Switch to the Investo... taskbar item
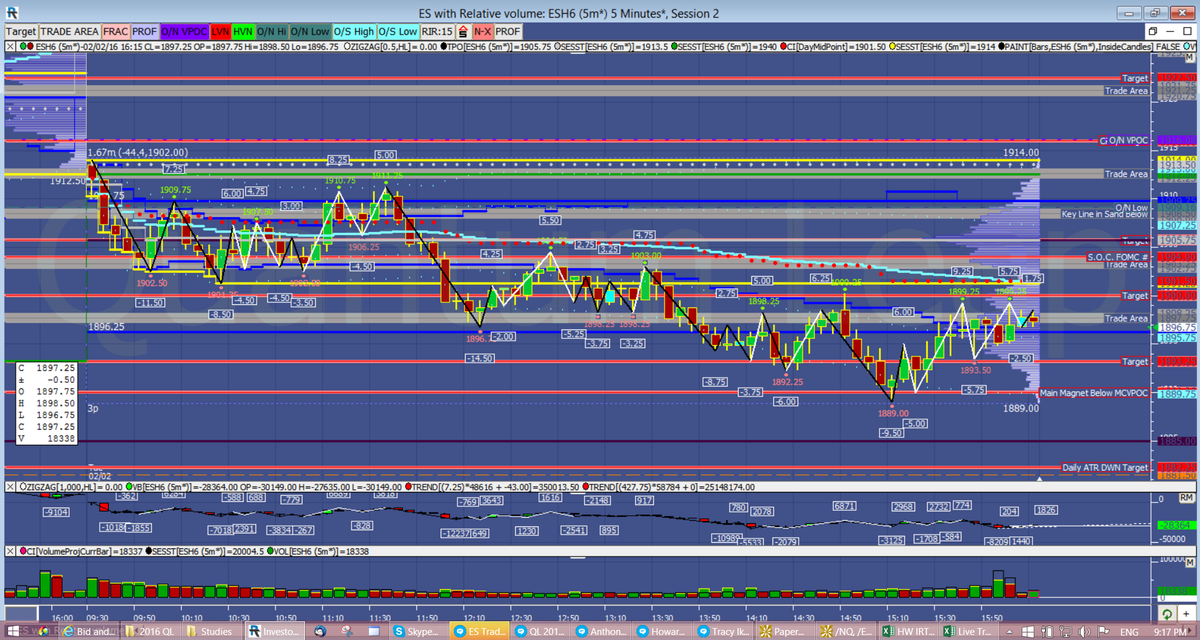The height and width of the screenshot is (640, 1200). coord(277,632)
